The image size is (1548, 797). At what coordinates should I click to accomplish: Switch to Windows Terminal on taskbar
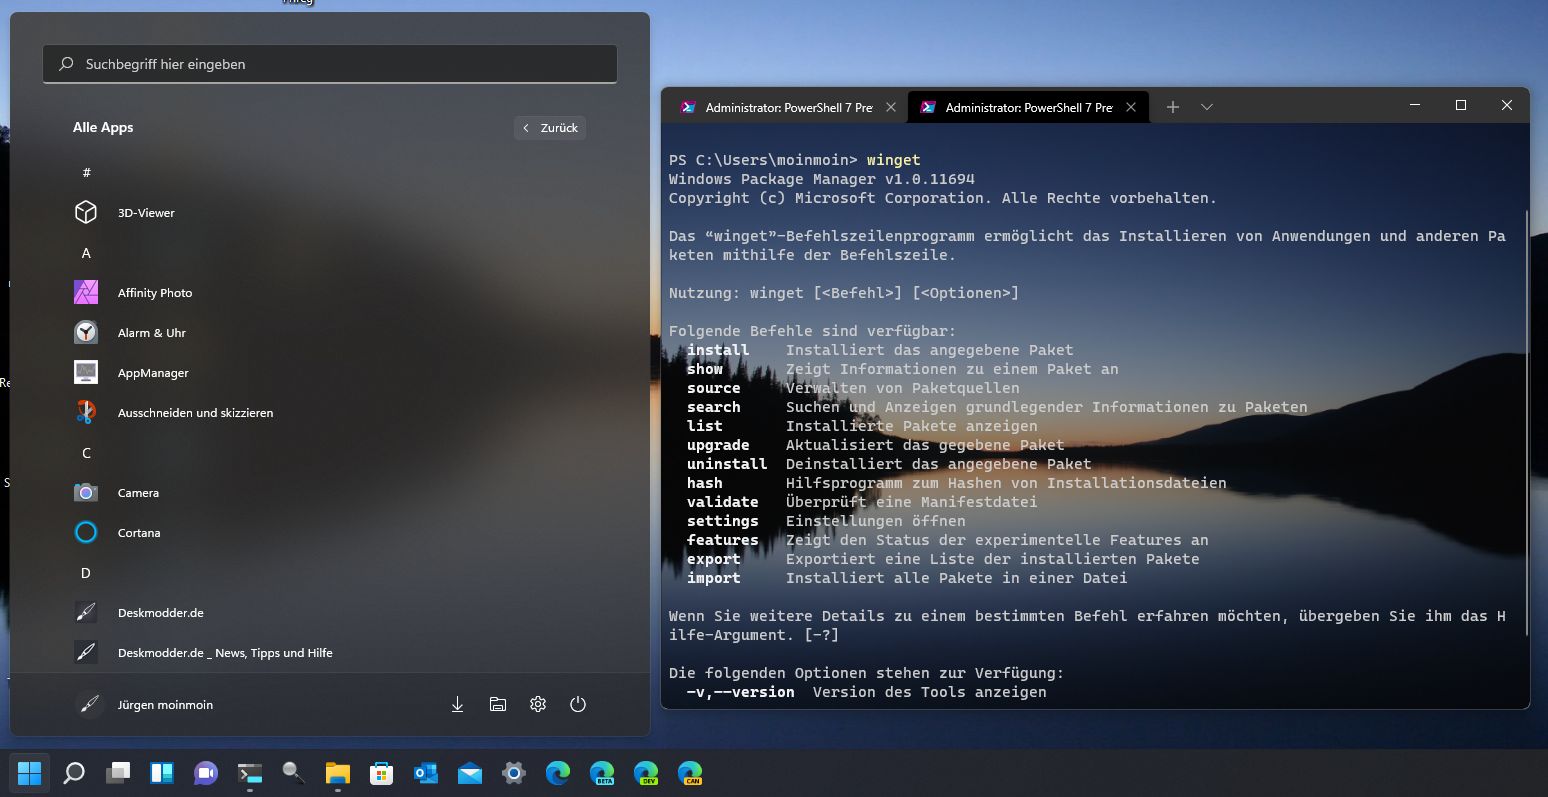[x=250, y=773]
